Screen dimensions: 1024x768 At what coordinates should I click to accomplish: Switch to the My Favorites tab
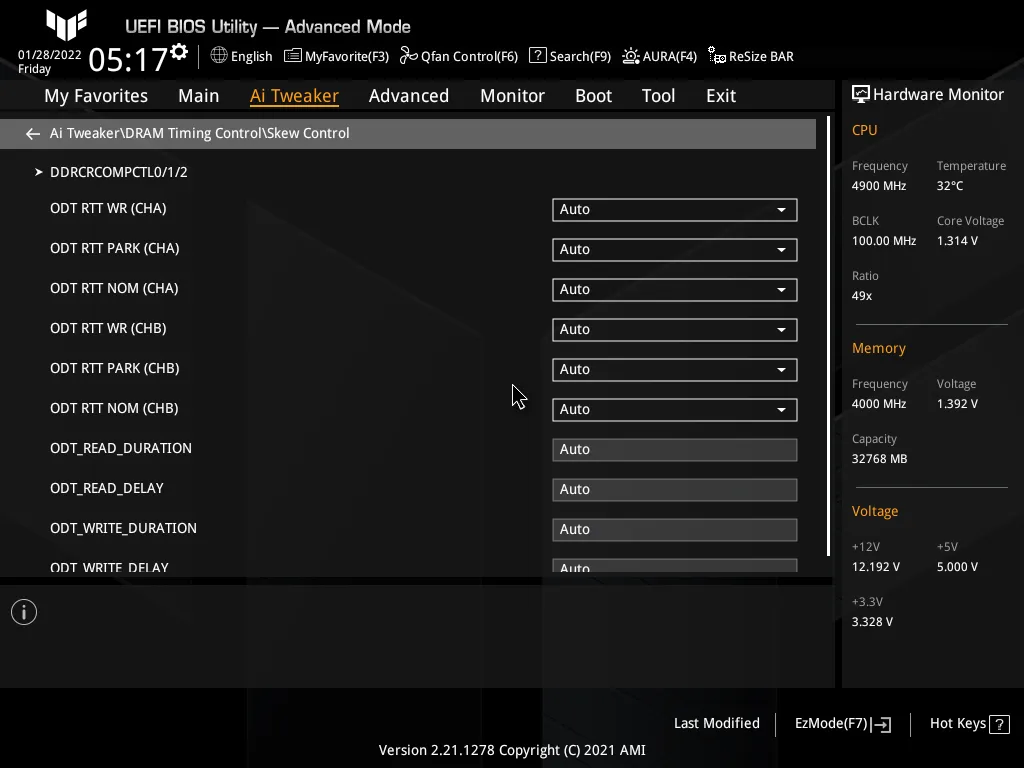[x=96, y=96]
